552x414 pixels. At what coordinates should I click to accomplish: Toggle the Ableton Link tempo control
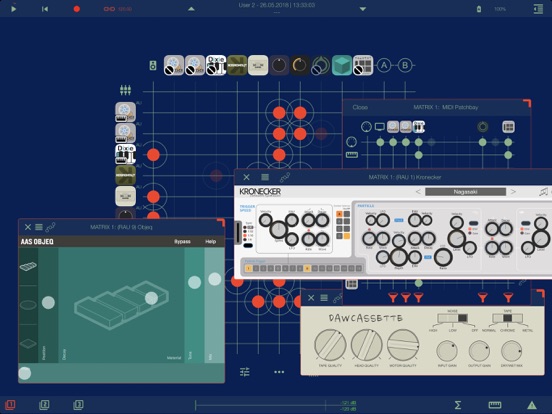[118, 9]
